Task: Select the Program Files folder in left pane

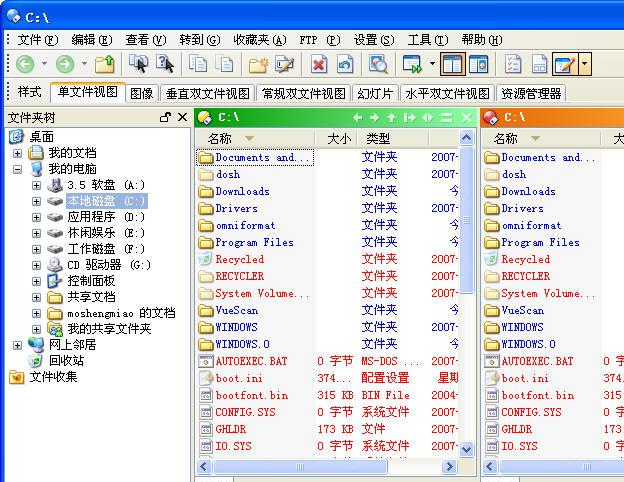Action: [254, 242]
